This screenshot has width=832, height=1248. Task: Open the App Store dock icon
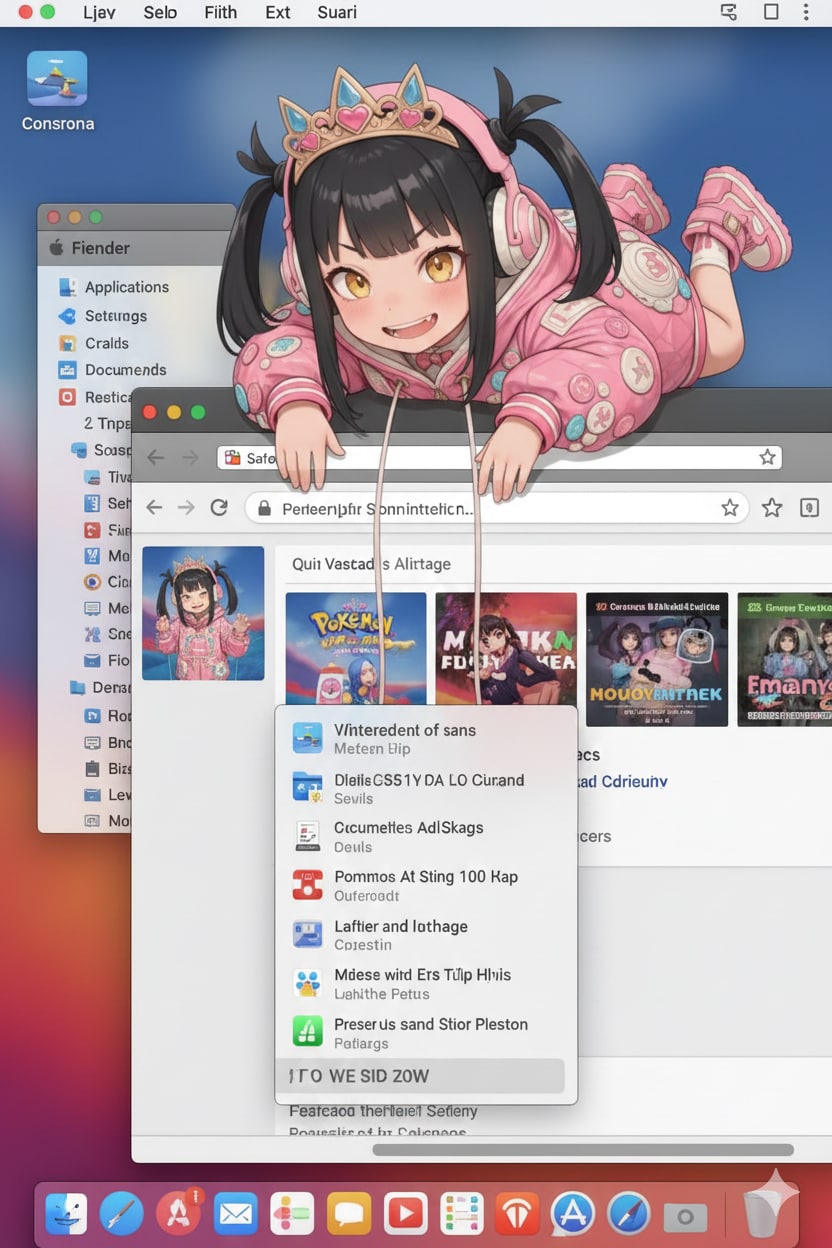click(x=572, y=1215)
